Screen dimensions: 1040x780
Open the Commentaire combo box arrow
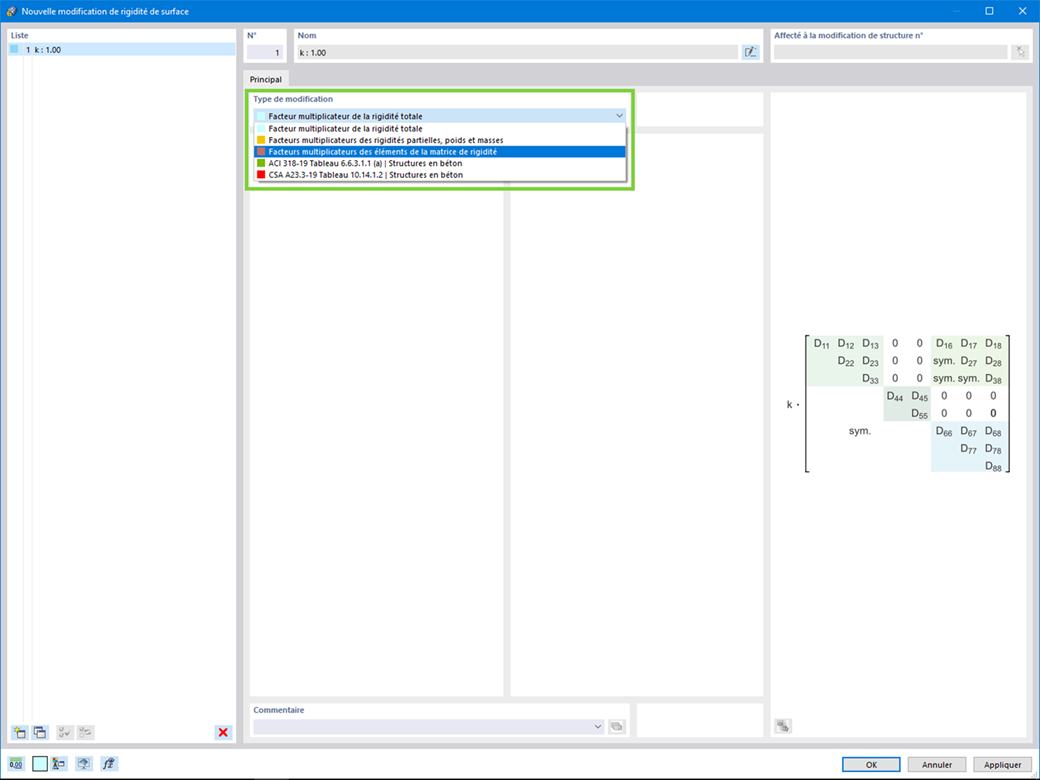(598, 726)
